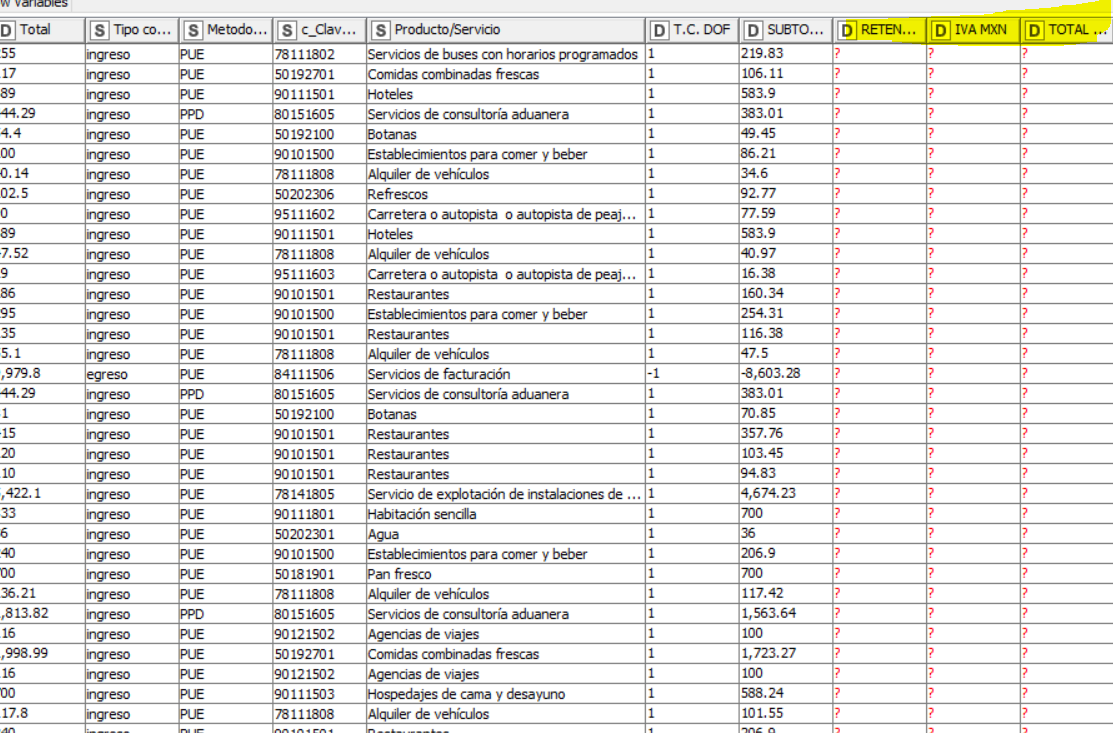
Task: Click the D type icon beside Total
Action: [6, 31]
